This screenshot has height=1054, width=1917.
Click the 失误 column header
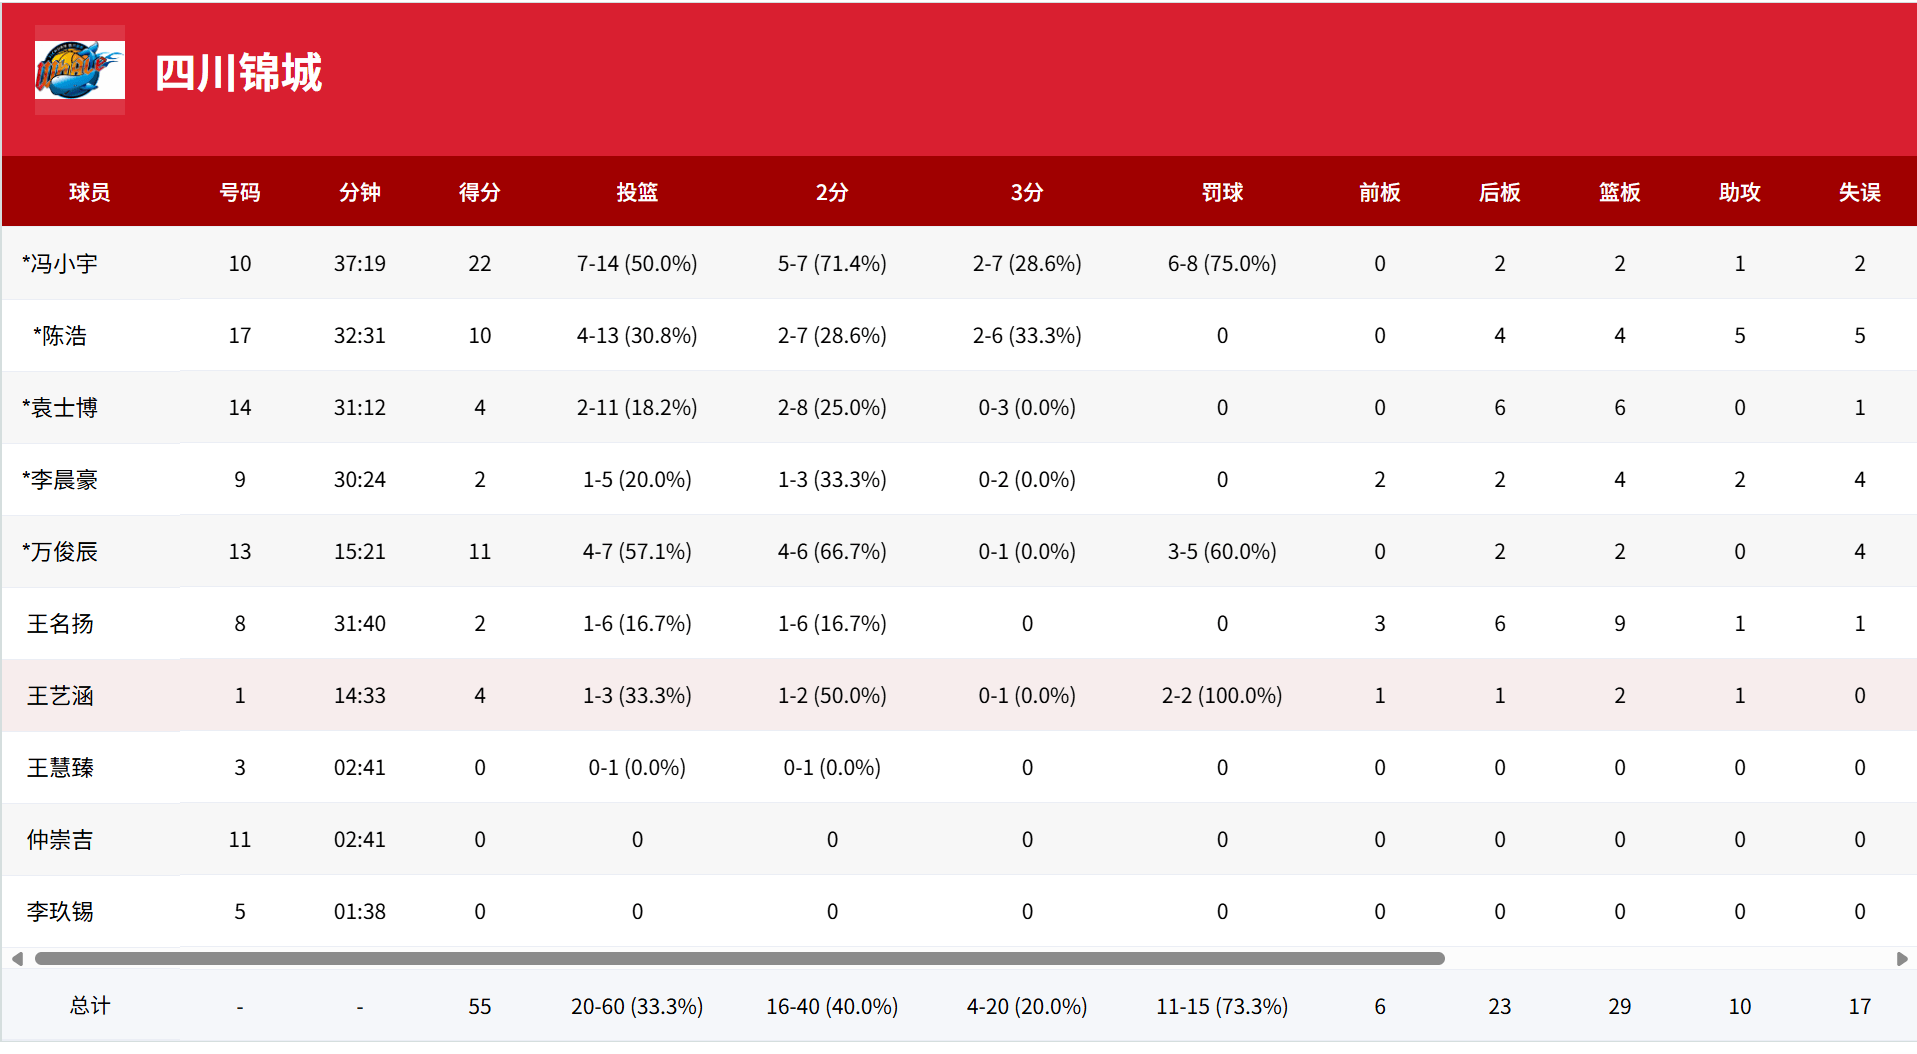[x=1860, y=192]
